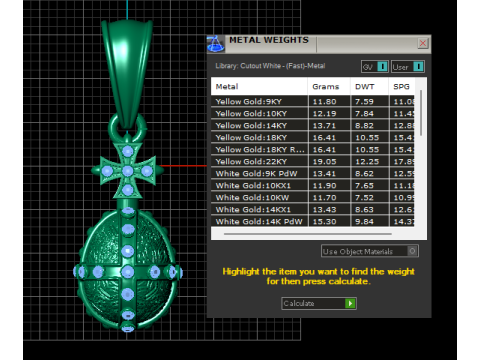Click the 12.25 DWT value

click(367, 162)
